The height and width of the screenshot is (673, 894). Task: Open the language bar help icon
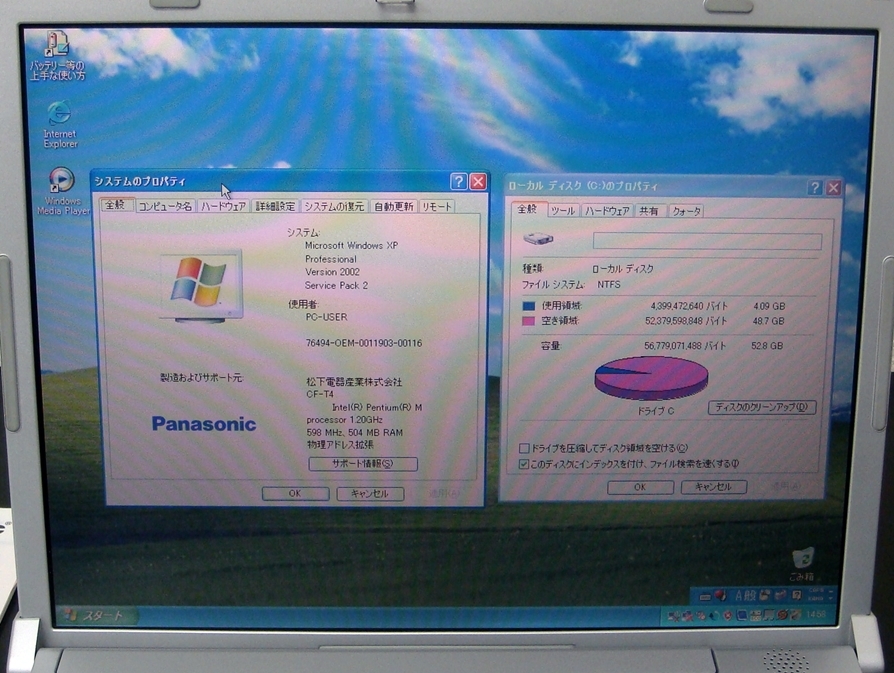[796, 596]
